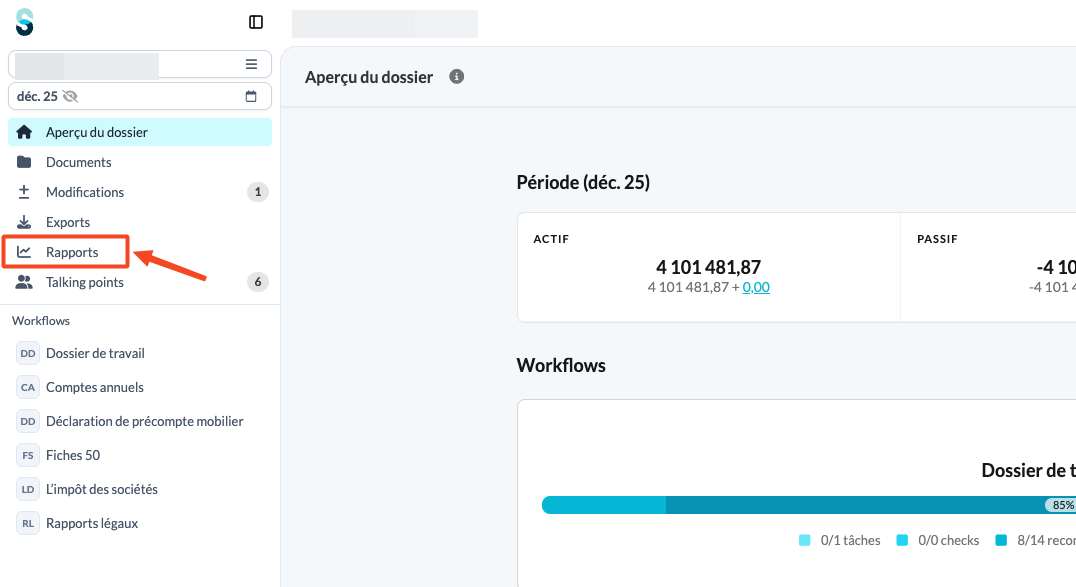1076x587 pixels.
Task: Open Rapports chart section
Action: 66,252
